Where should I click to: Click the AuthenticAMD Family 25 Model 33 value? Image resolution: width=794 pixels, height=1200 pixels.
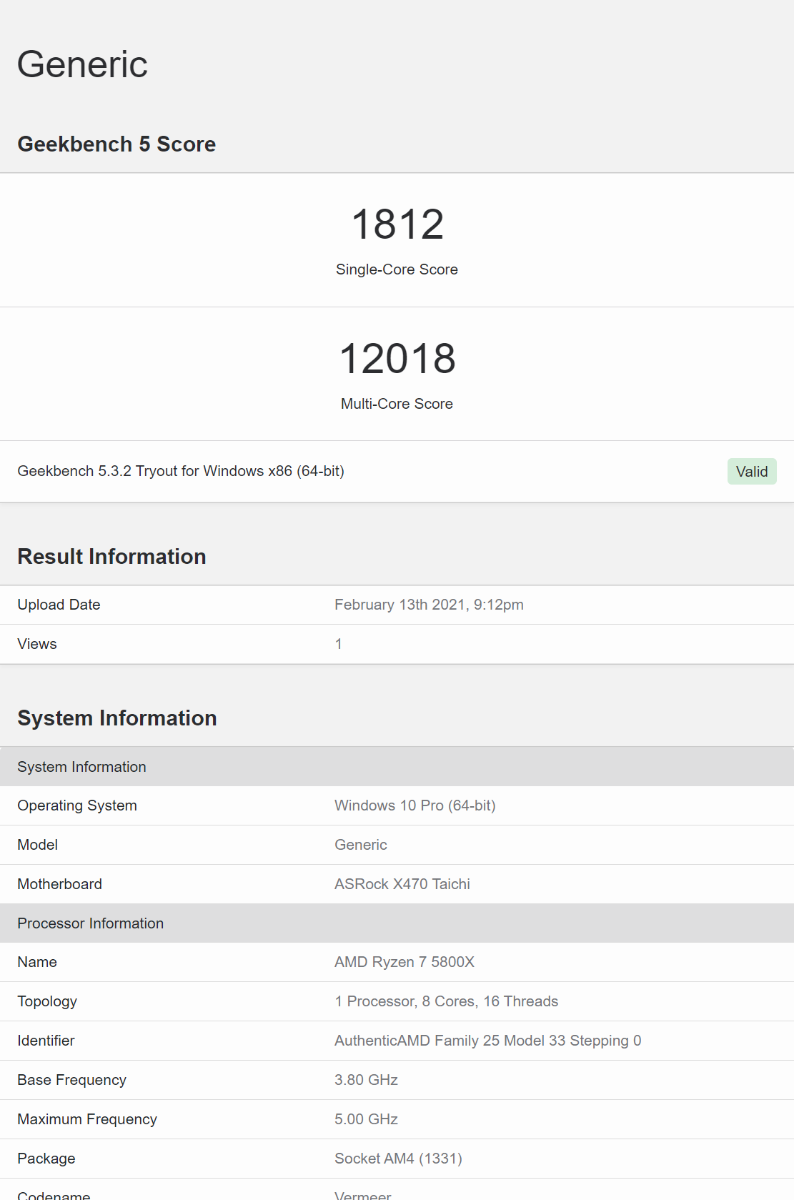[x=488, y=1041]
